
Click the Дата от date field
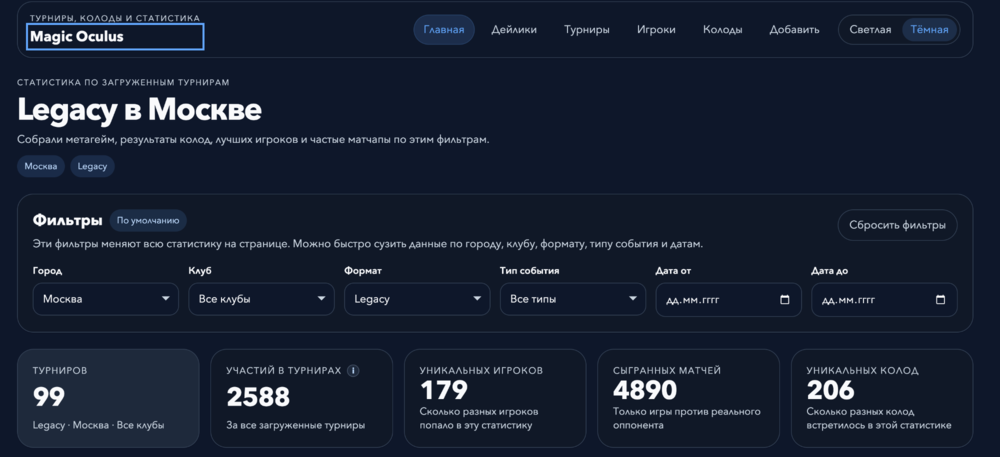pos(728,300)
